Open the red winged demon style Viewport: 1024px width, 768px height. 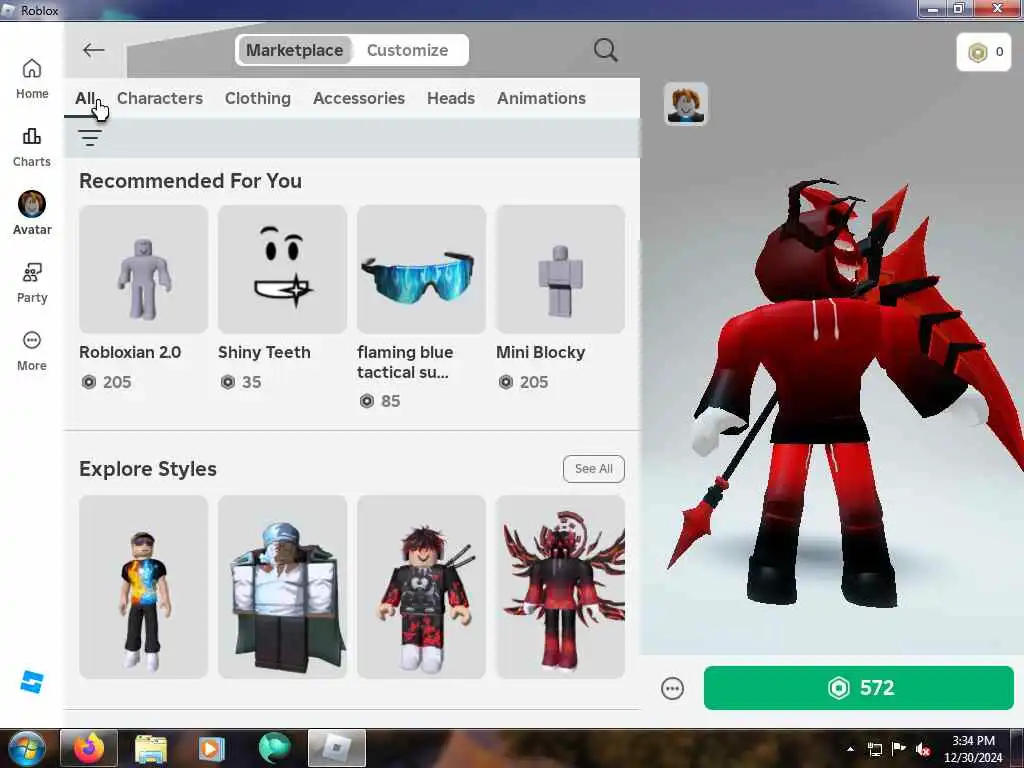click(560, 586)
